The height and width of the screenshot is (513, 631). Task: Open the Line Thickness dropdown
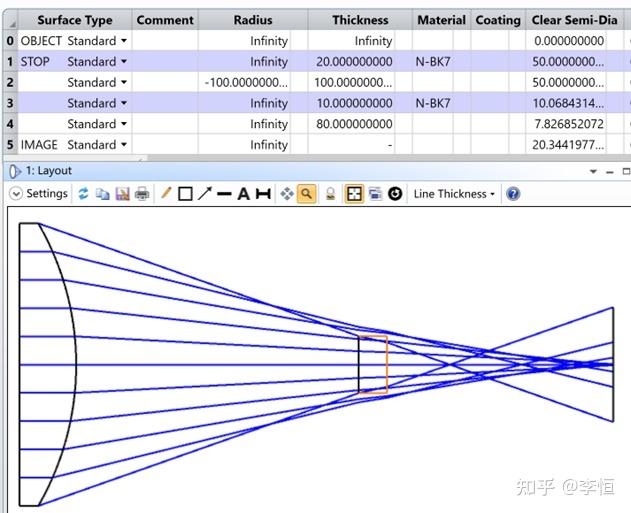(x=454, y=194)
